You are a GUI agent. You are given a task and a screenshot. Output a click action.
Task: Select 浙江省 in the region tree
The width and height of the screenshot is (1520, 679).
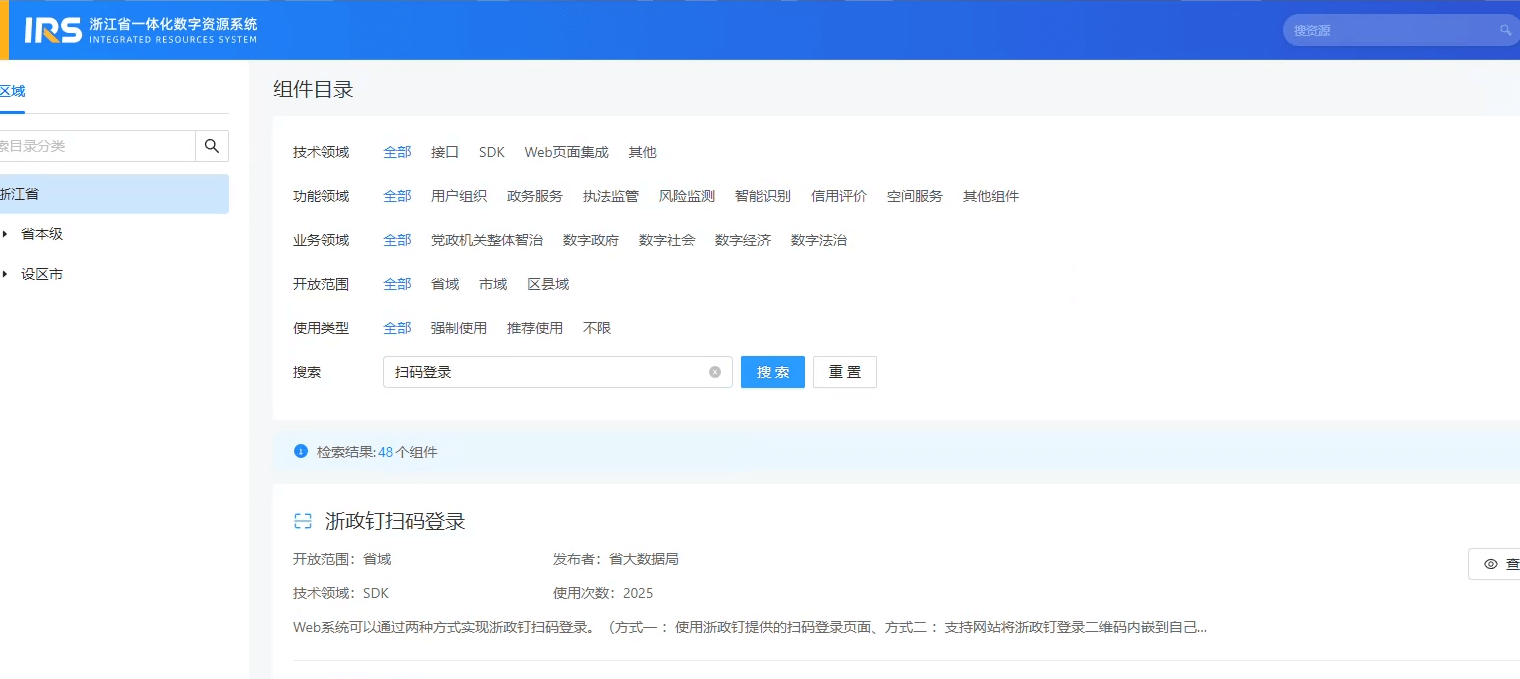(20, 194)
